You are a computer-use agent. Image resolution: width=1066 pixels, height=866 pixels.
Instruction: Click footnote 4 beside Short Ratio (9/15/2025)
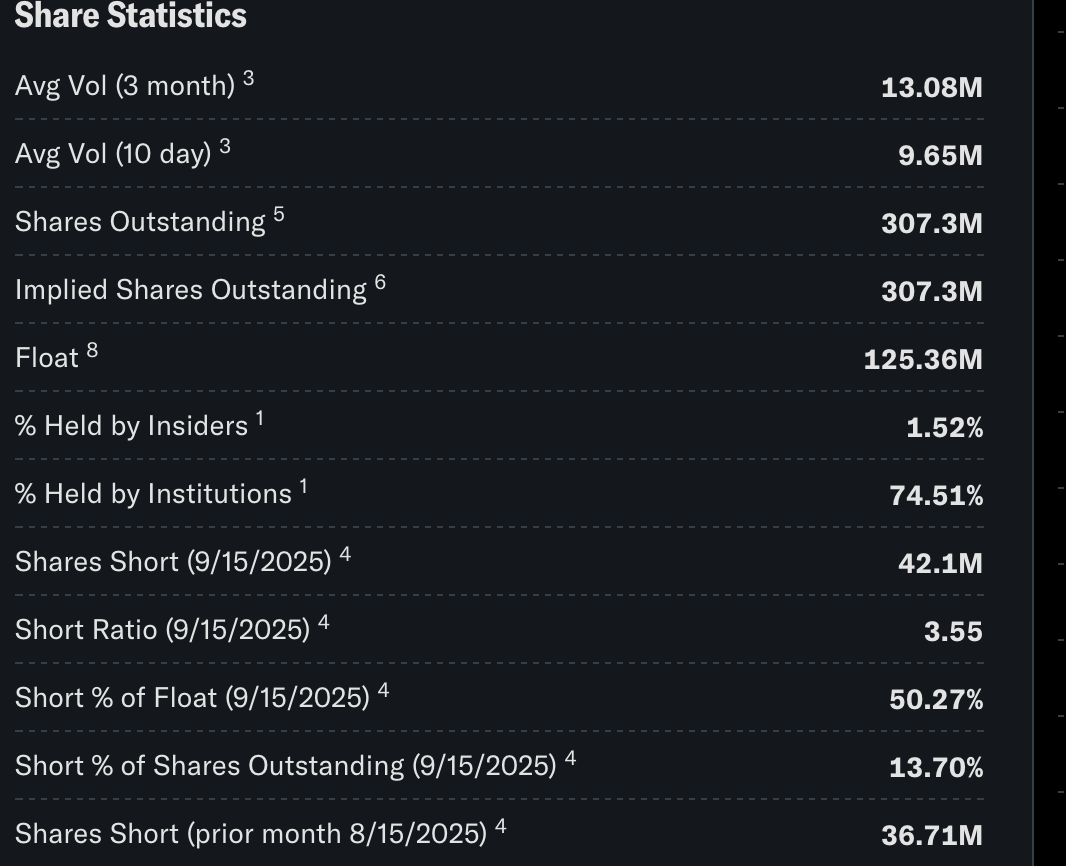pyautogui.click(x=324, y=623)
